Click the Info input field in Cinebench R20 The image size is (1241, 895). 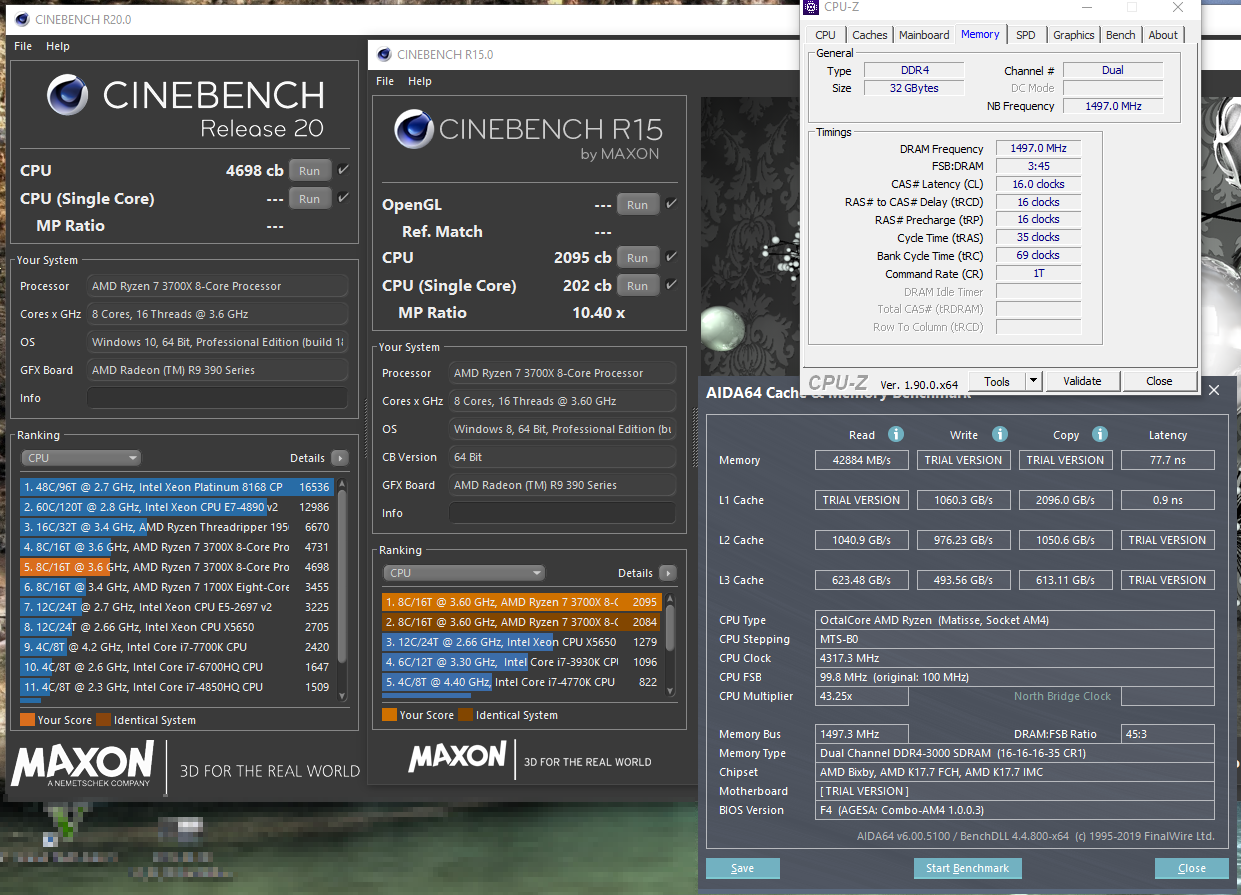coord(217,398)
